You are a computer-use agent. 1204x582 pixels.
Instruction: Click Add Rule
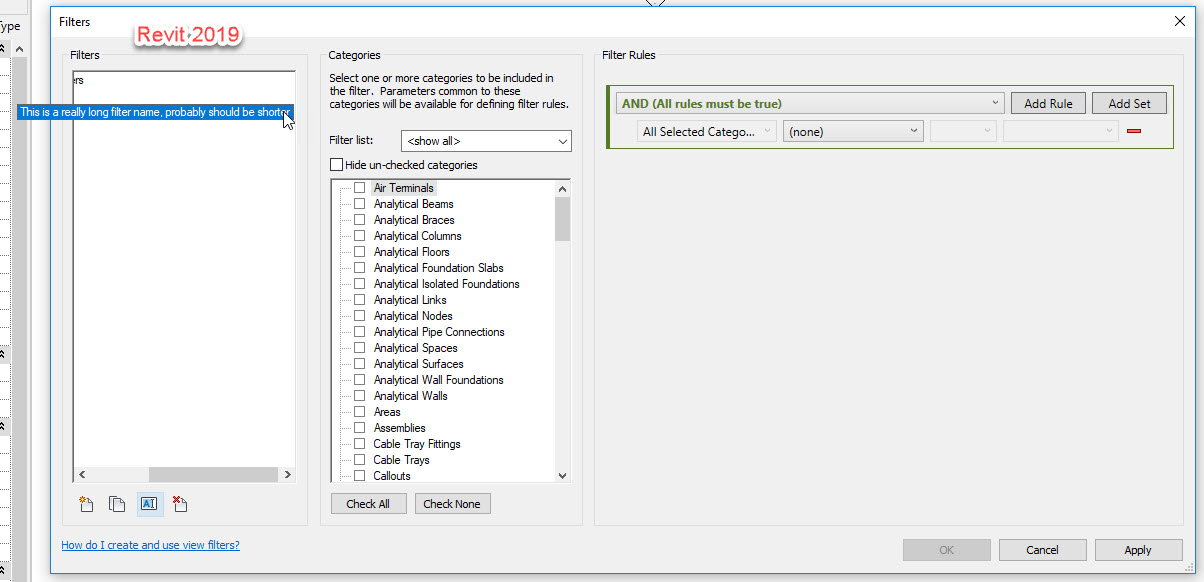(1048, 102)
